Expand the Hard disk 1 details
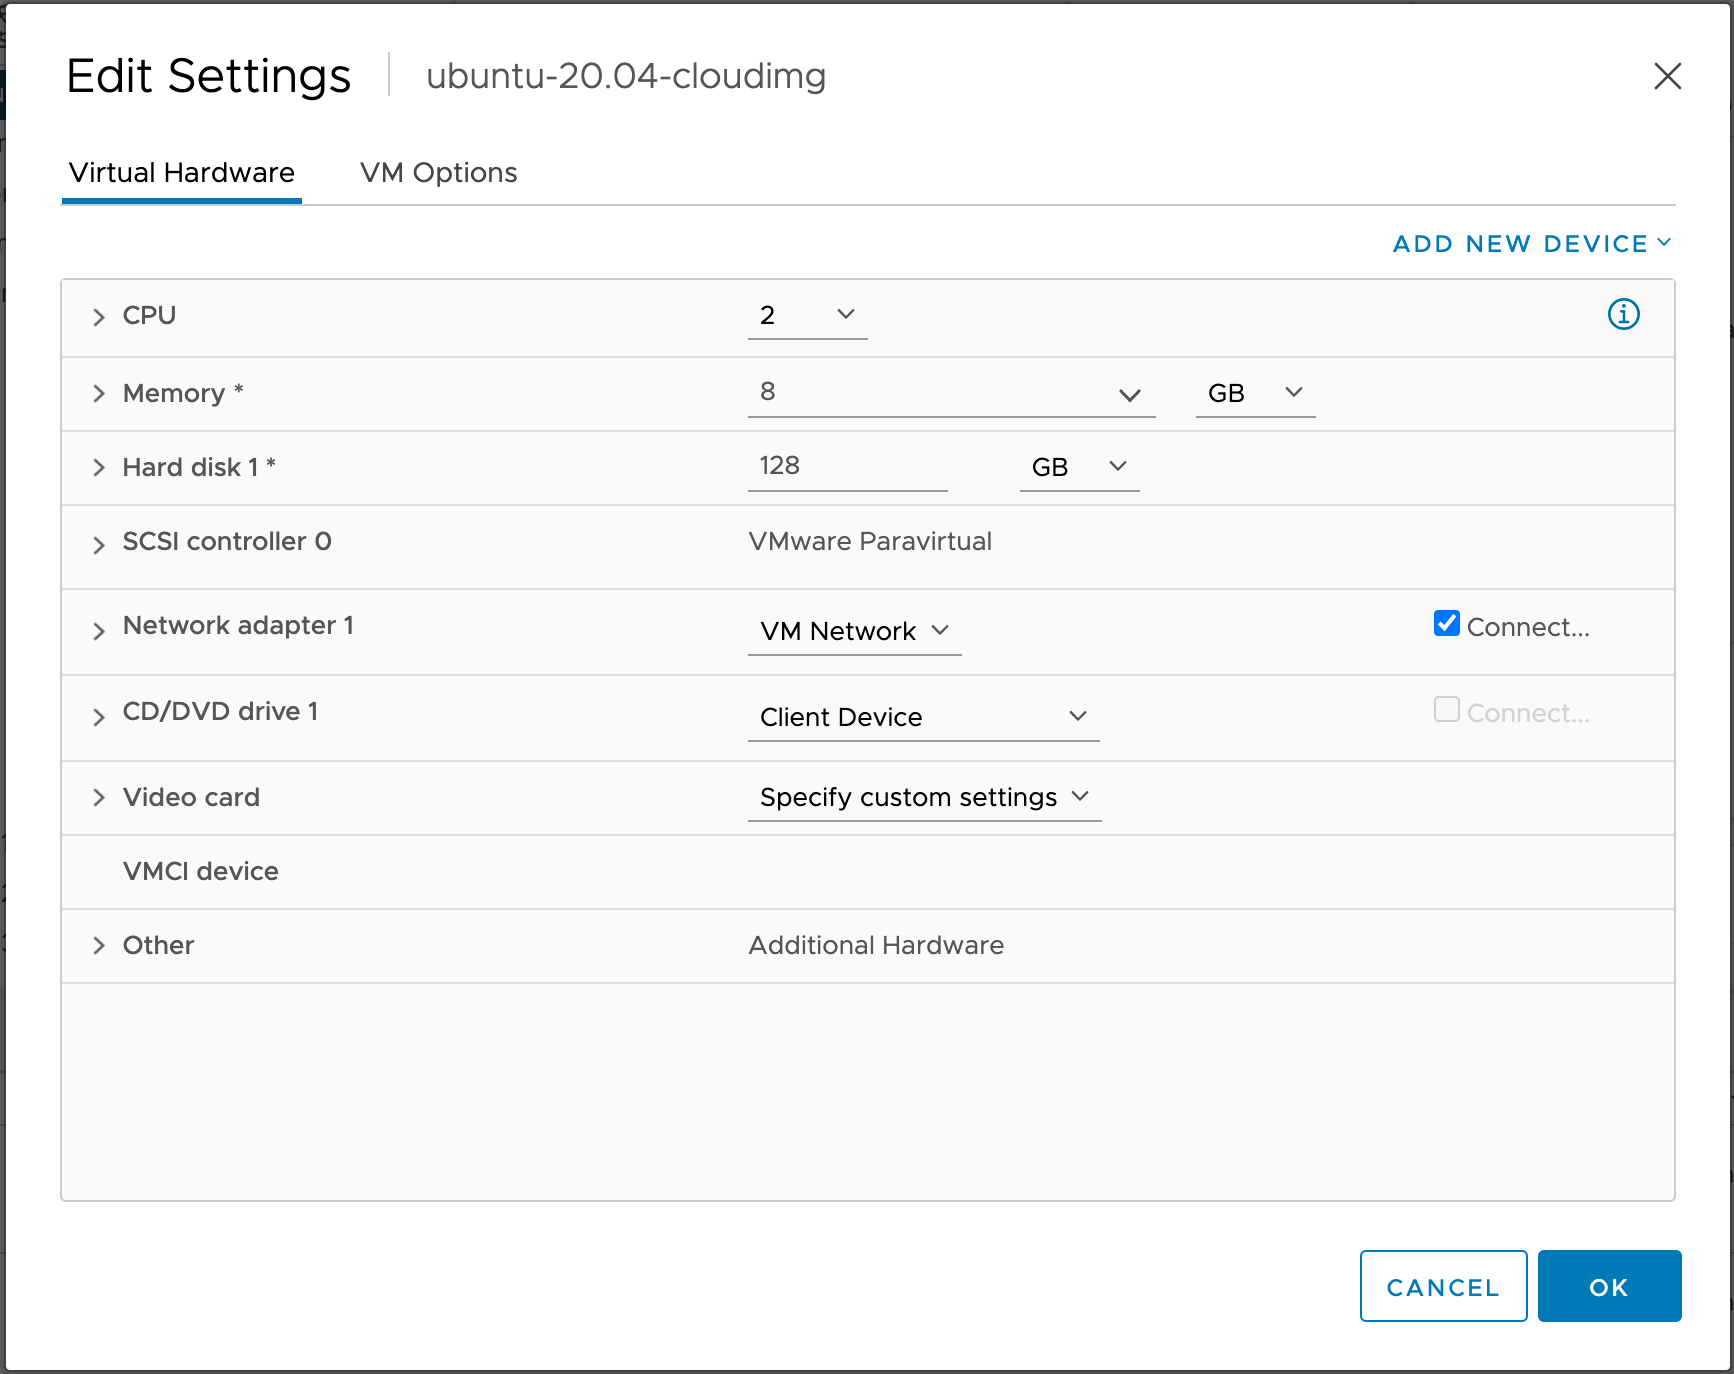Viewport: 1734px width, 1374px height. tap(99, 467)
